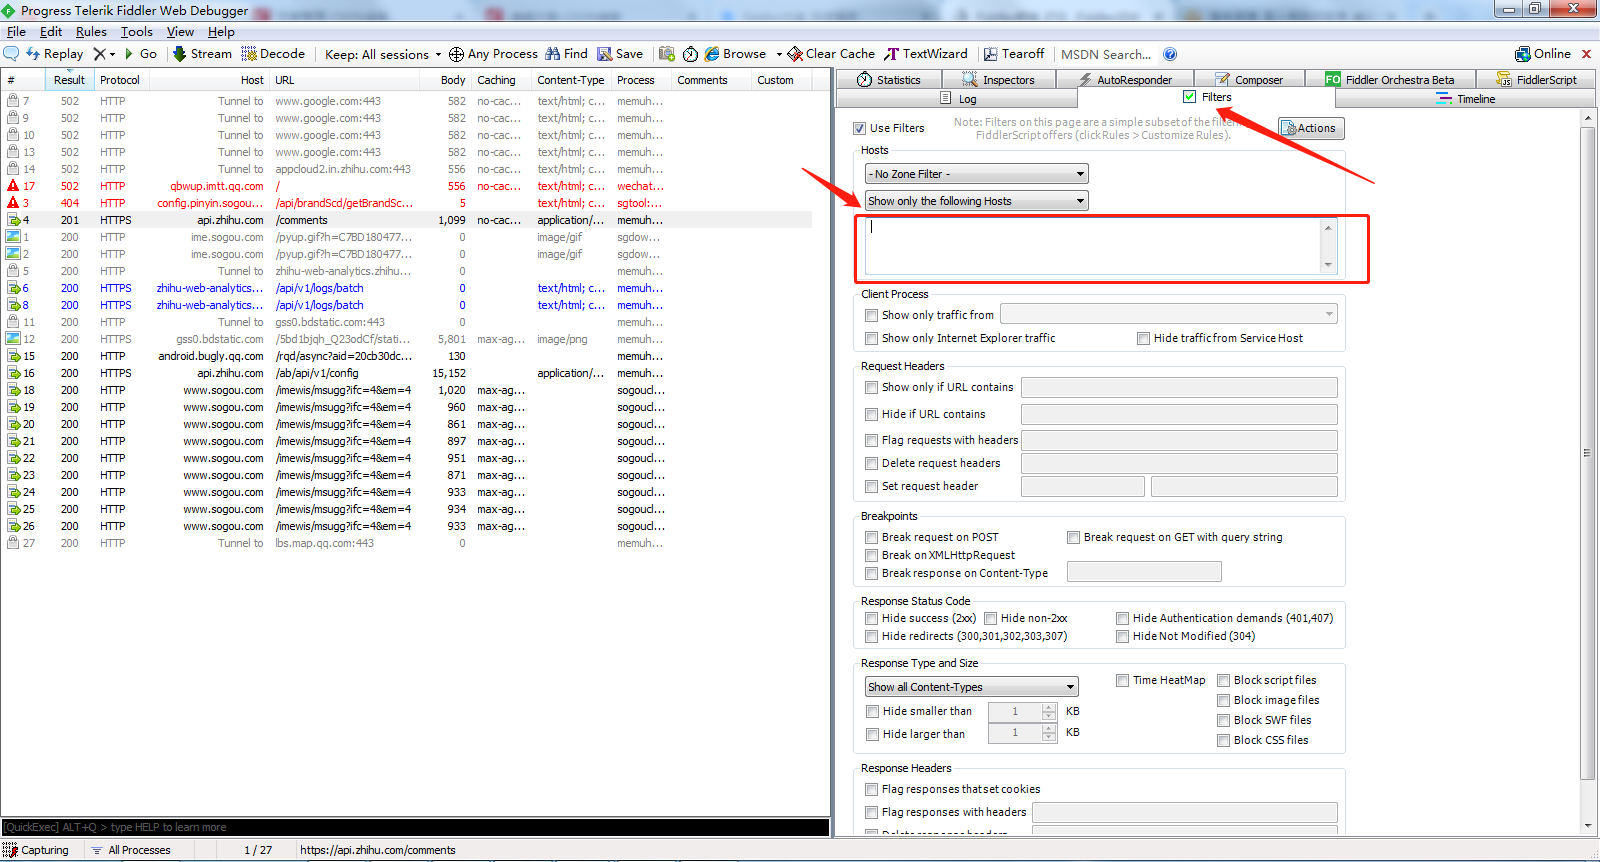This screenshot has height=862, width=1600.
Task: Open Find sessions binoculars
Action: click(x=566, y=54)
